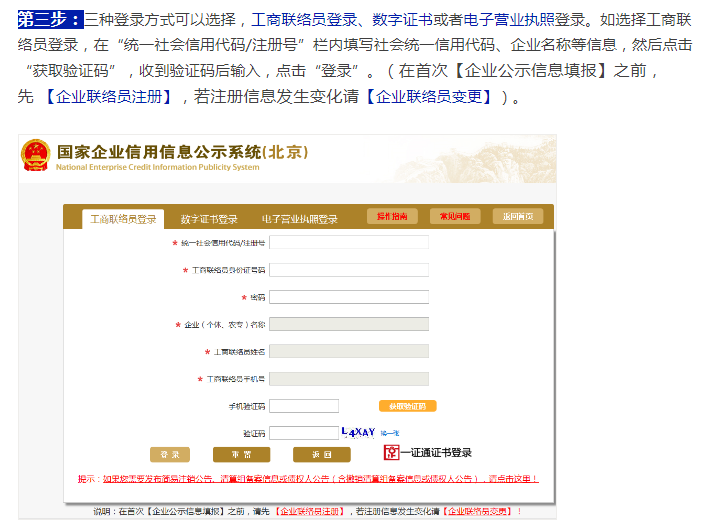The image size is (707, 529).
Task: Click the 手机验证码 input field
Action: [x=304, y=406]
